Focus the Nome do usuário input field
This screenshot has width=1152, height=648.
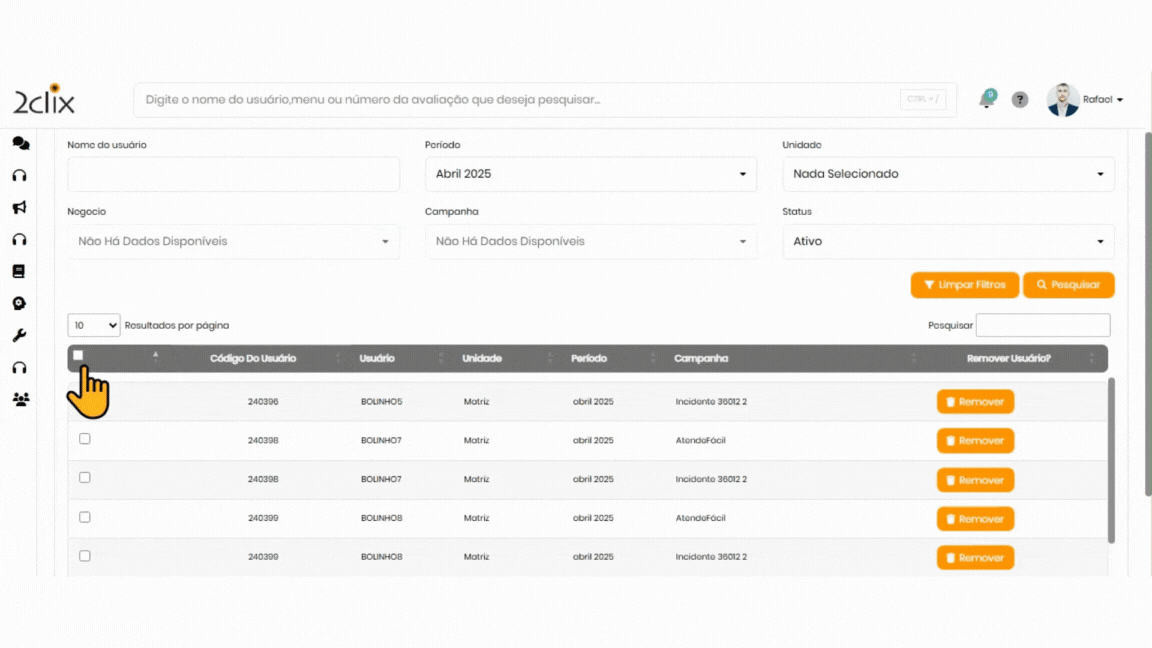[233, 174]
